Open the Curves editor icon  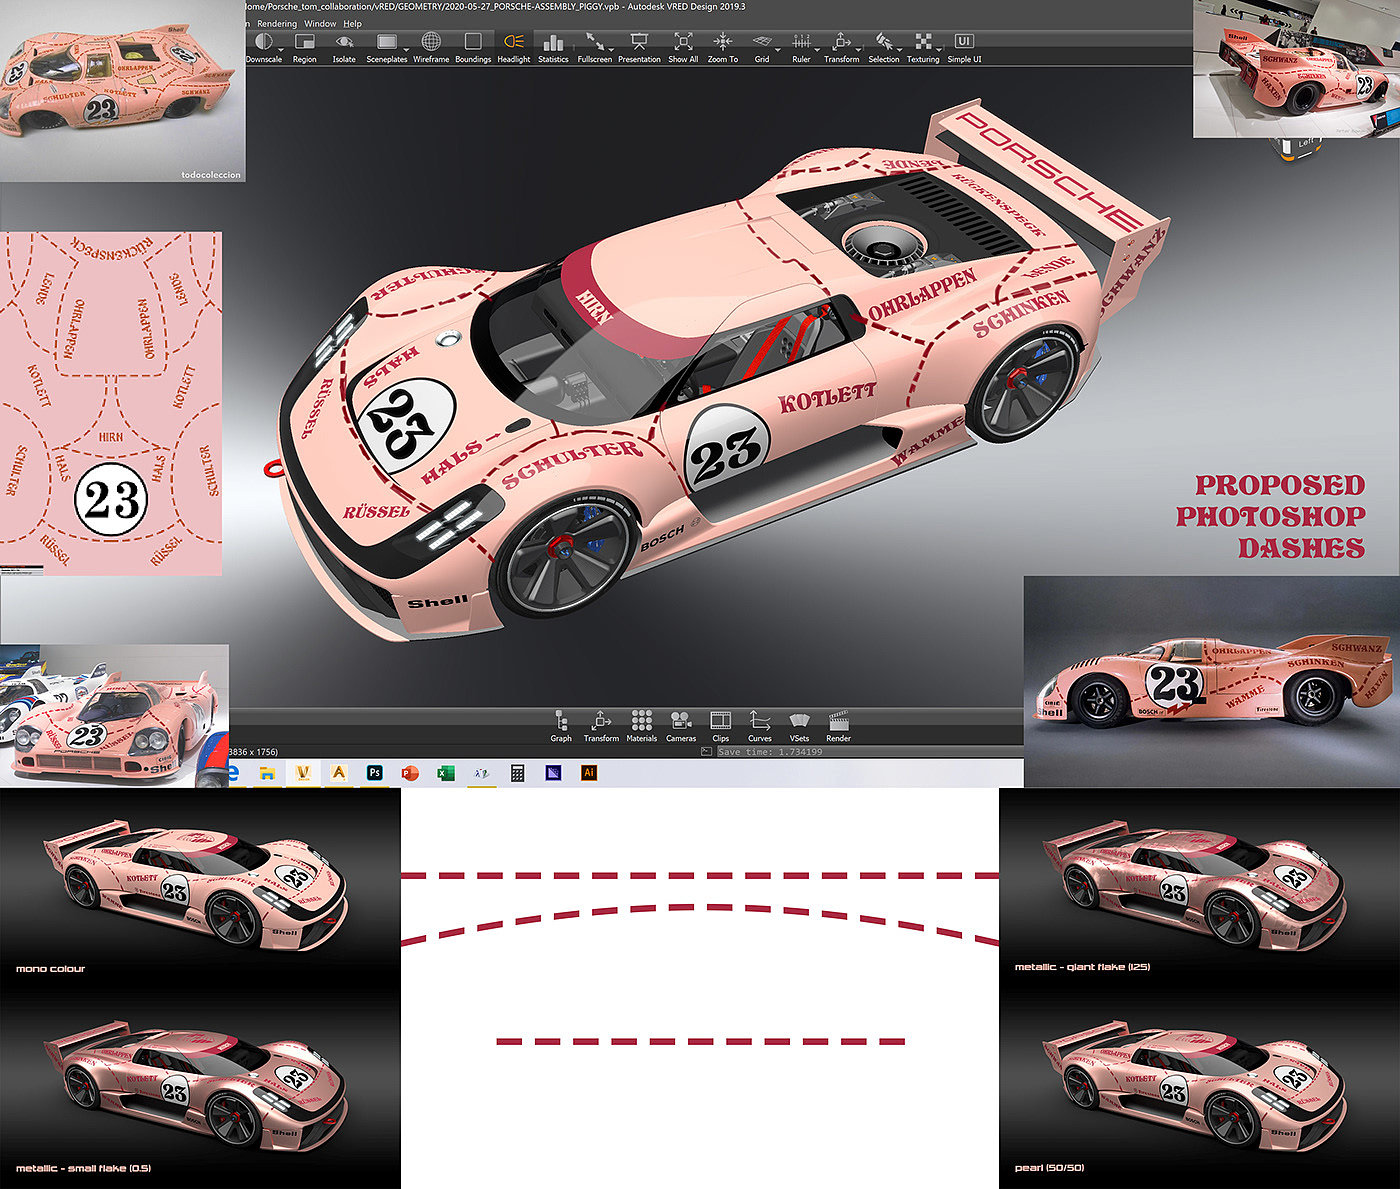click(x=759, y=722)
